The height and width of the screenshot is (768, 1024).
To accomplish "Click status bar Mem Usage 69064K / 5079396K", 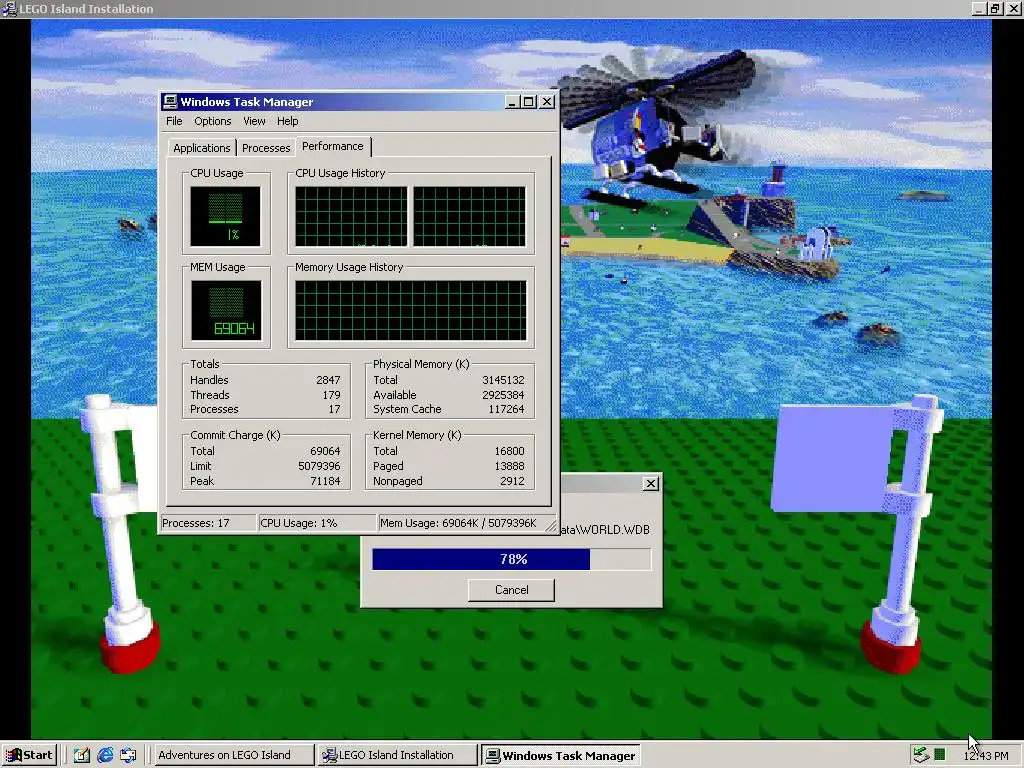I will tap(458, 523).
